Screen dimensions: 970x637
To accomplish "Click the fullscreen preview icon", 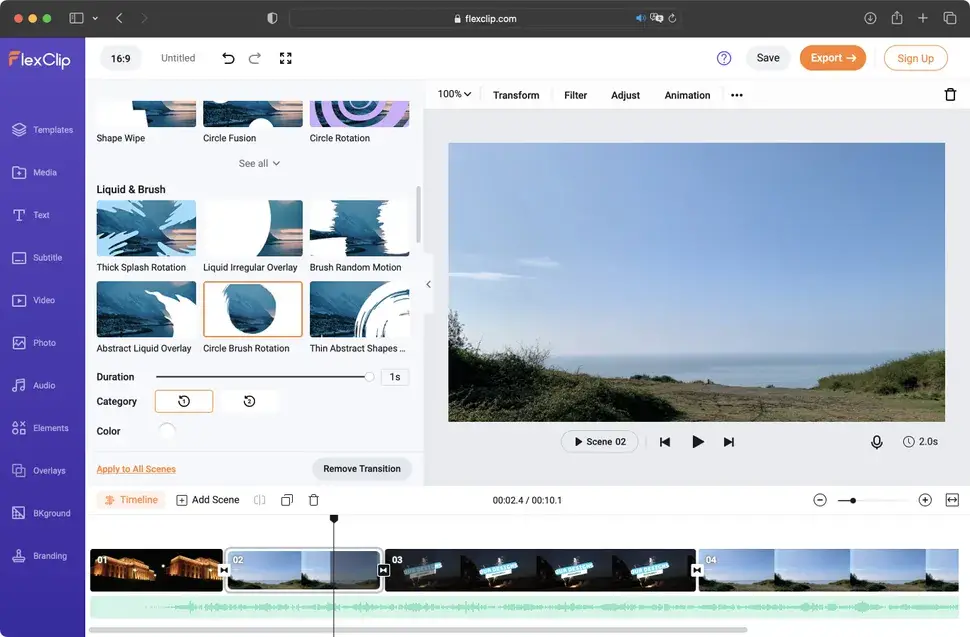I will pyautogui.click(x=286, y=58).
